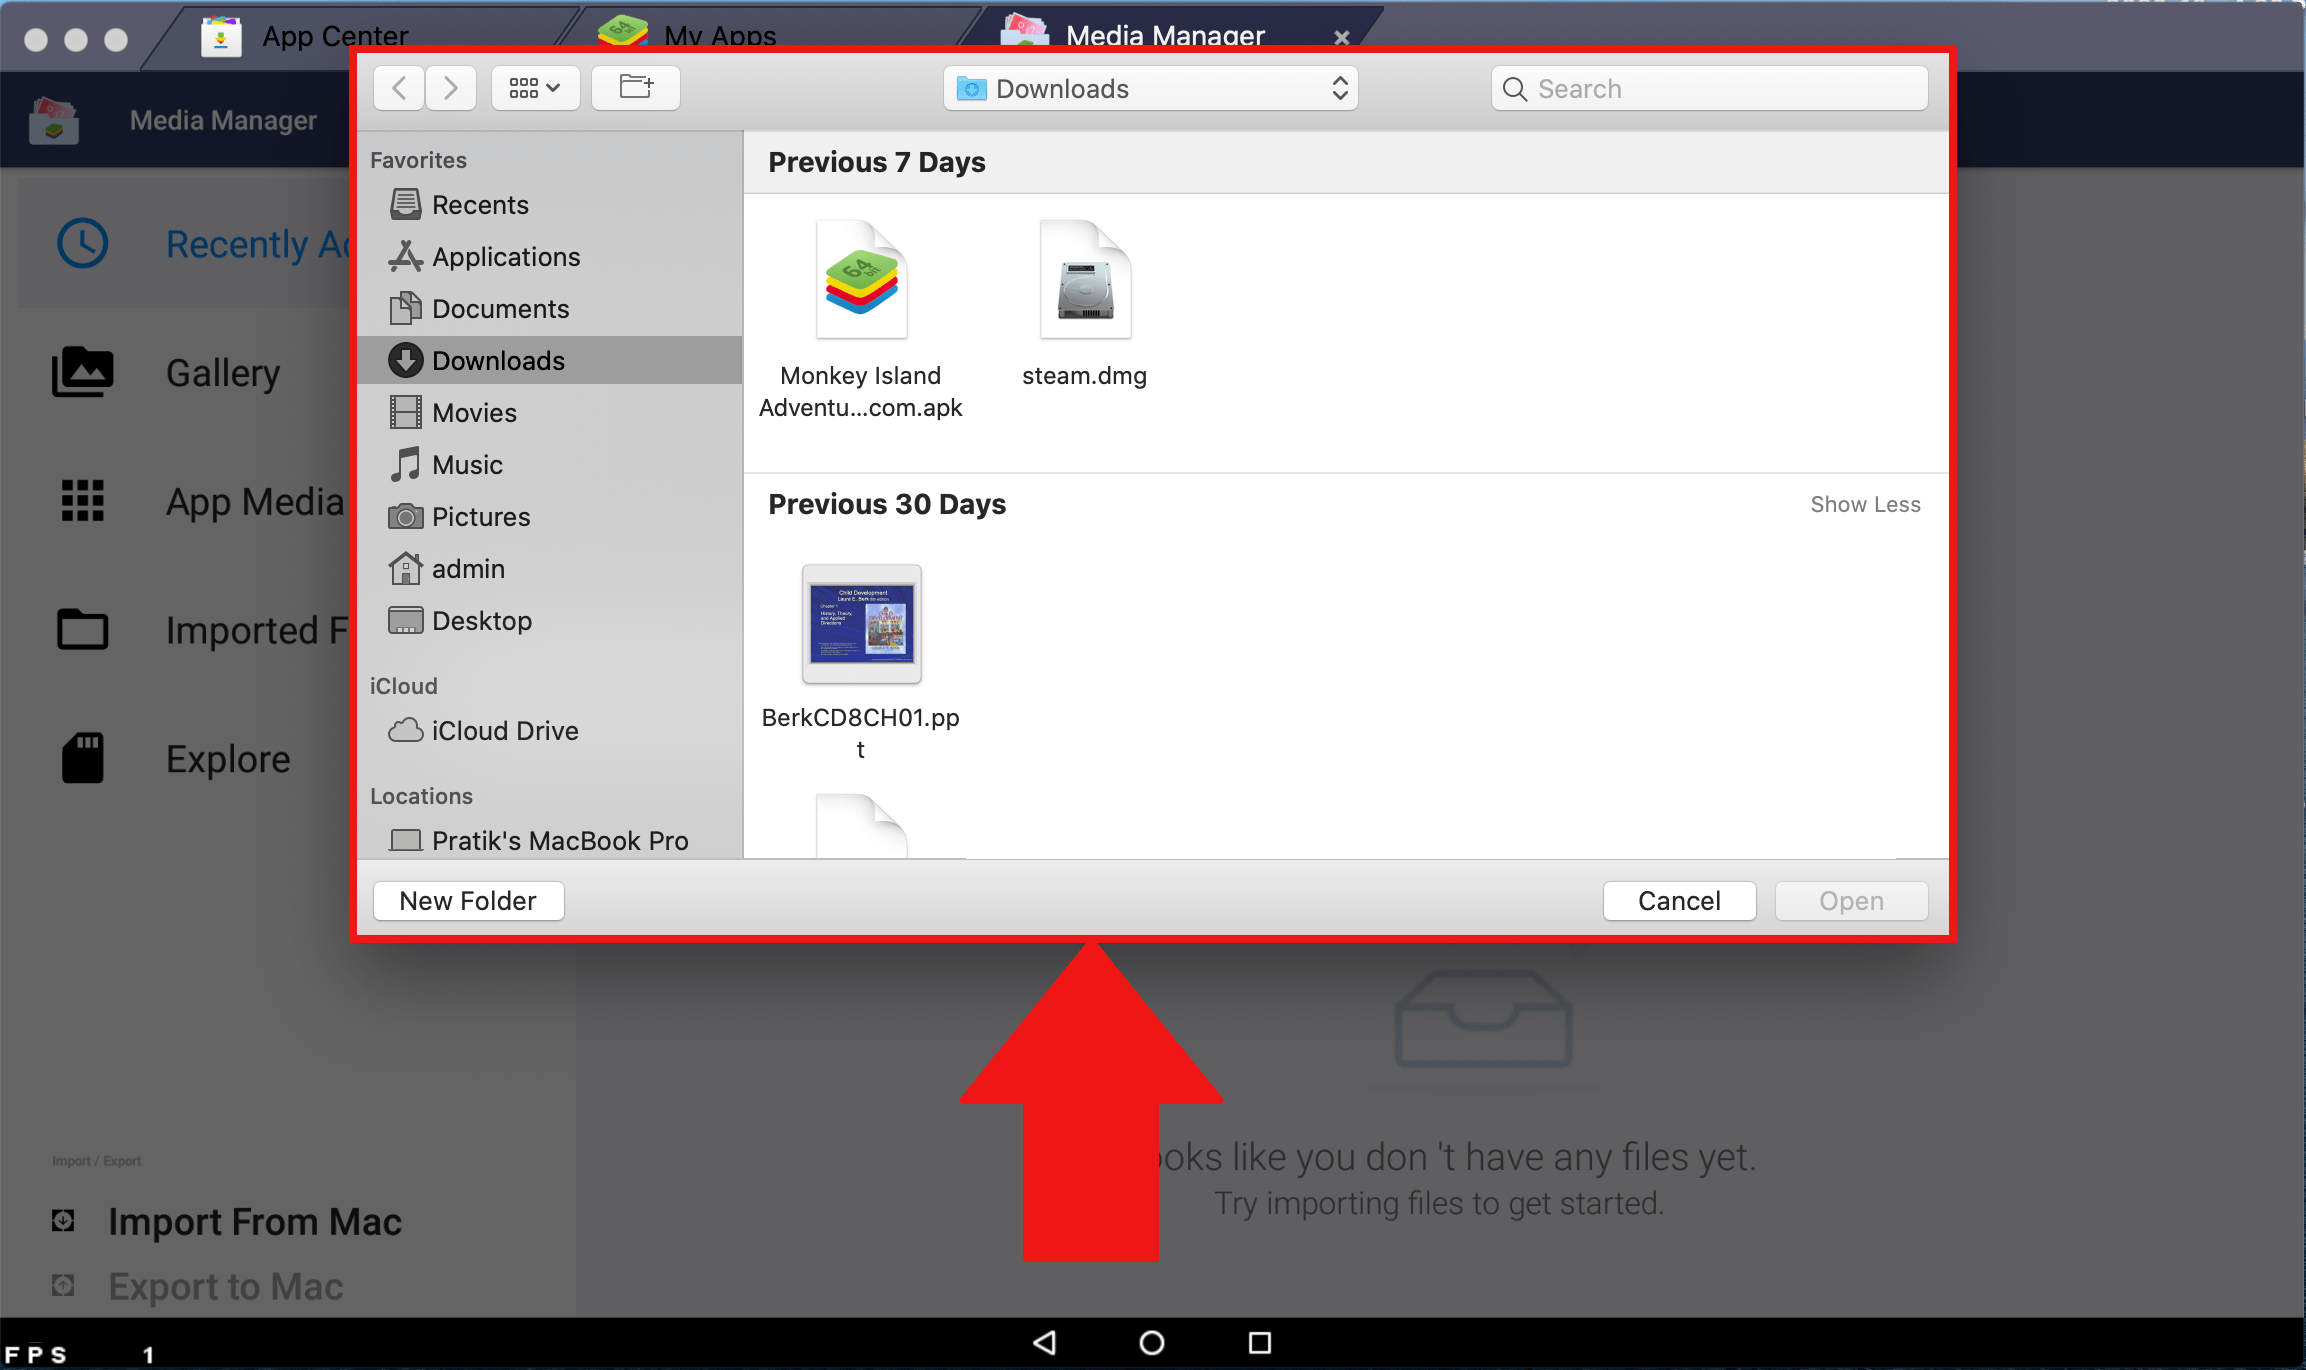
Task: Switch to the App Center tab
Action: tap(335, 36)
